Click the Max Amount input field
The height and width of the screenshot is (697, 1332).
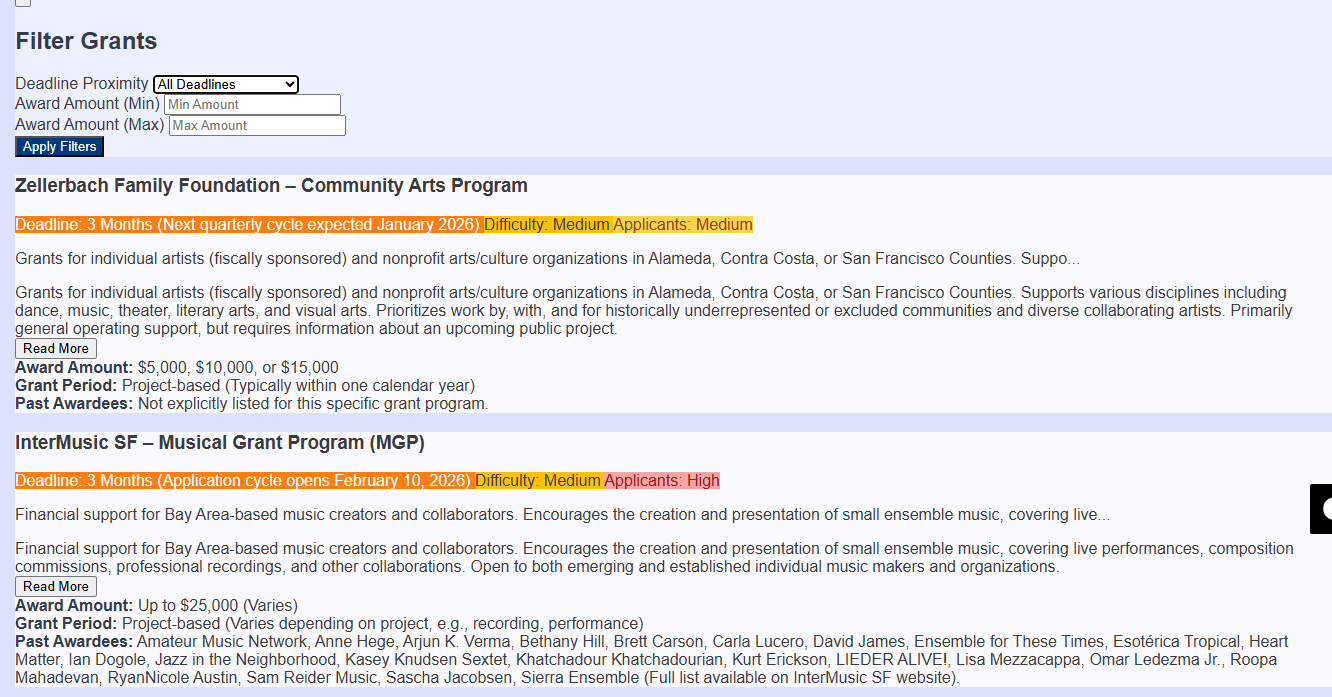click(256, 125)
